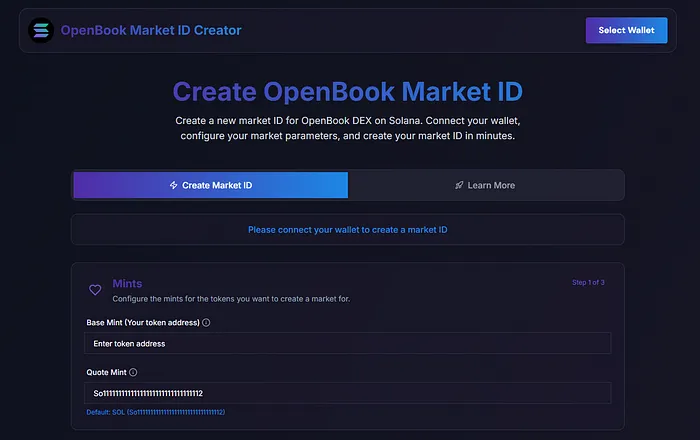Viewport: 700px width, 440px height.
Task: Click the Configure the mints description text
Action: (231, 299)
